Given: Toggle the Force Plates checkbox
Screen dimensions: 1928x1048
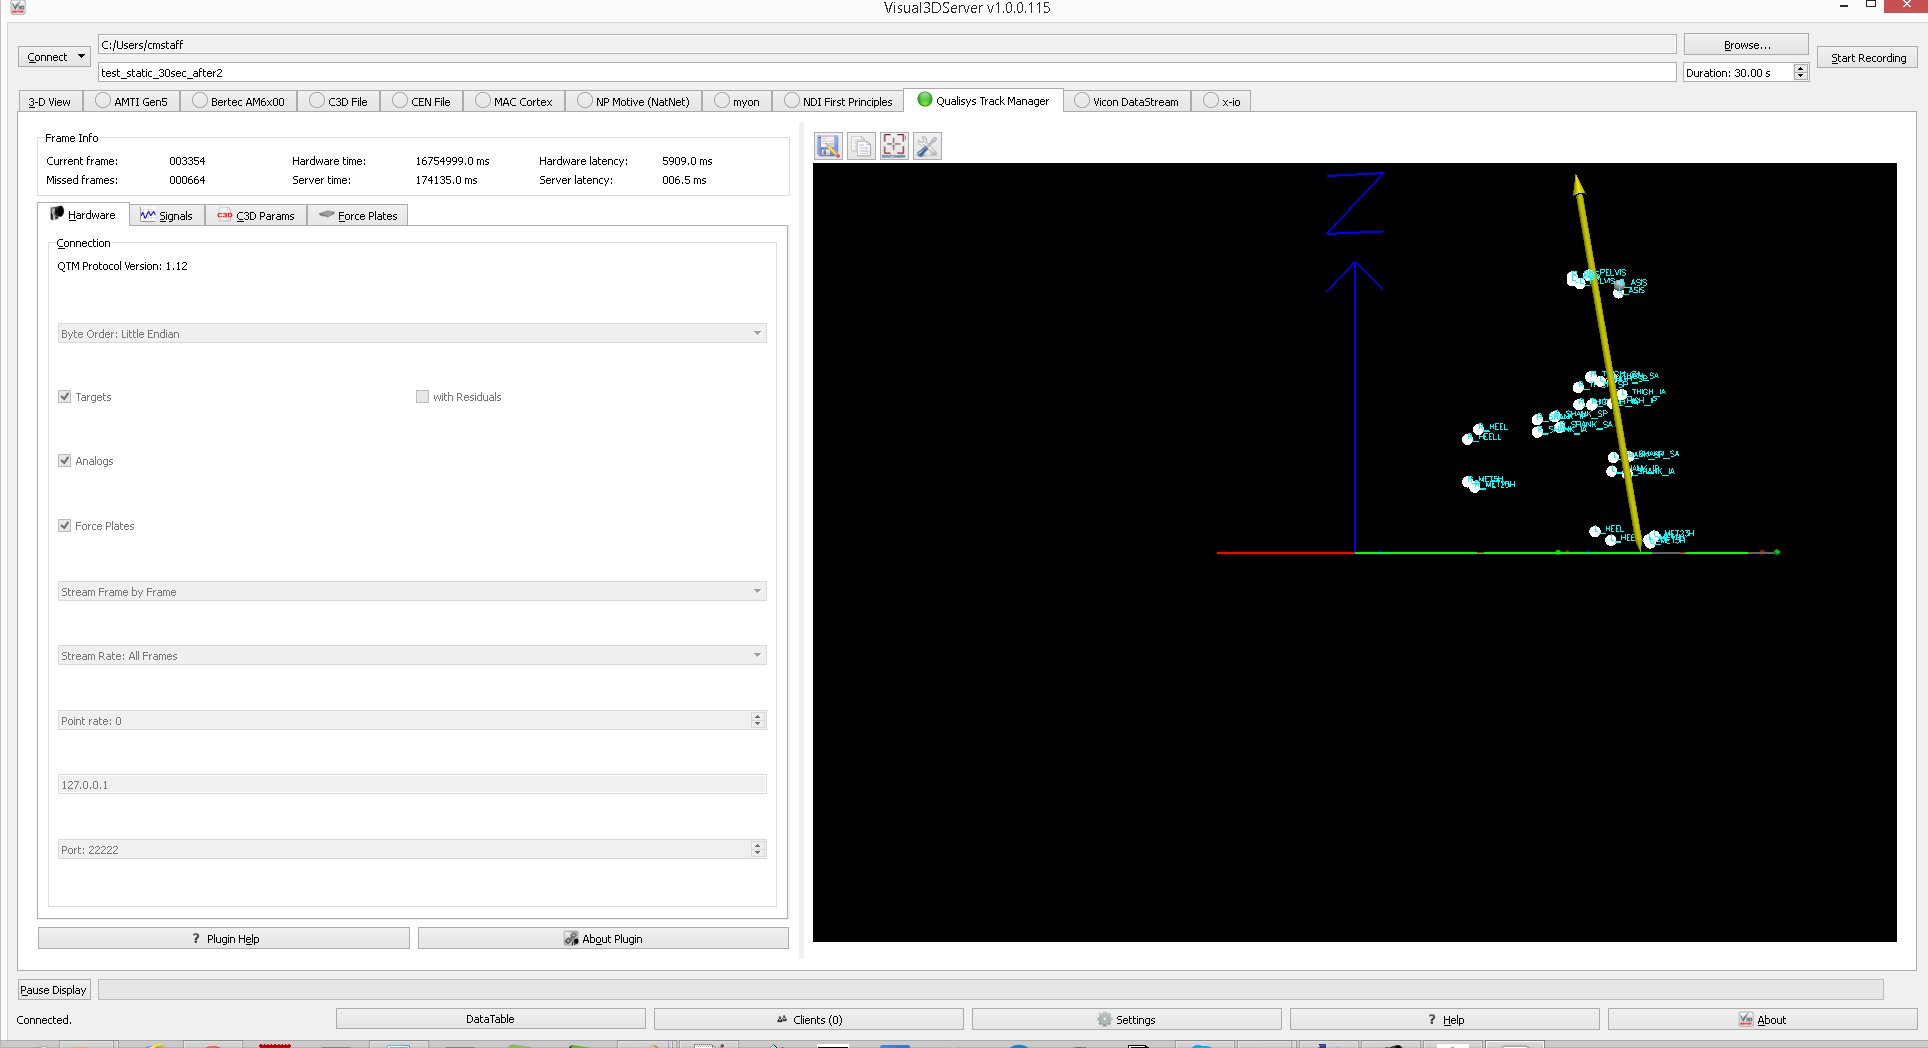Looking at the screenshot, I should 65,525.
